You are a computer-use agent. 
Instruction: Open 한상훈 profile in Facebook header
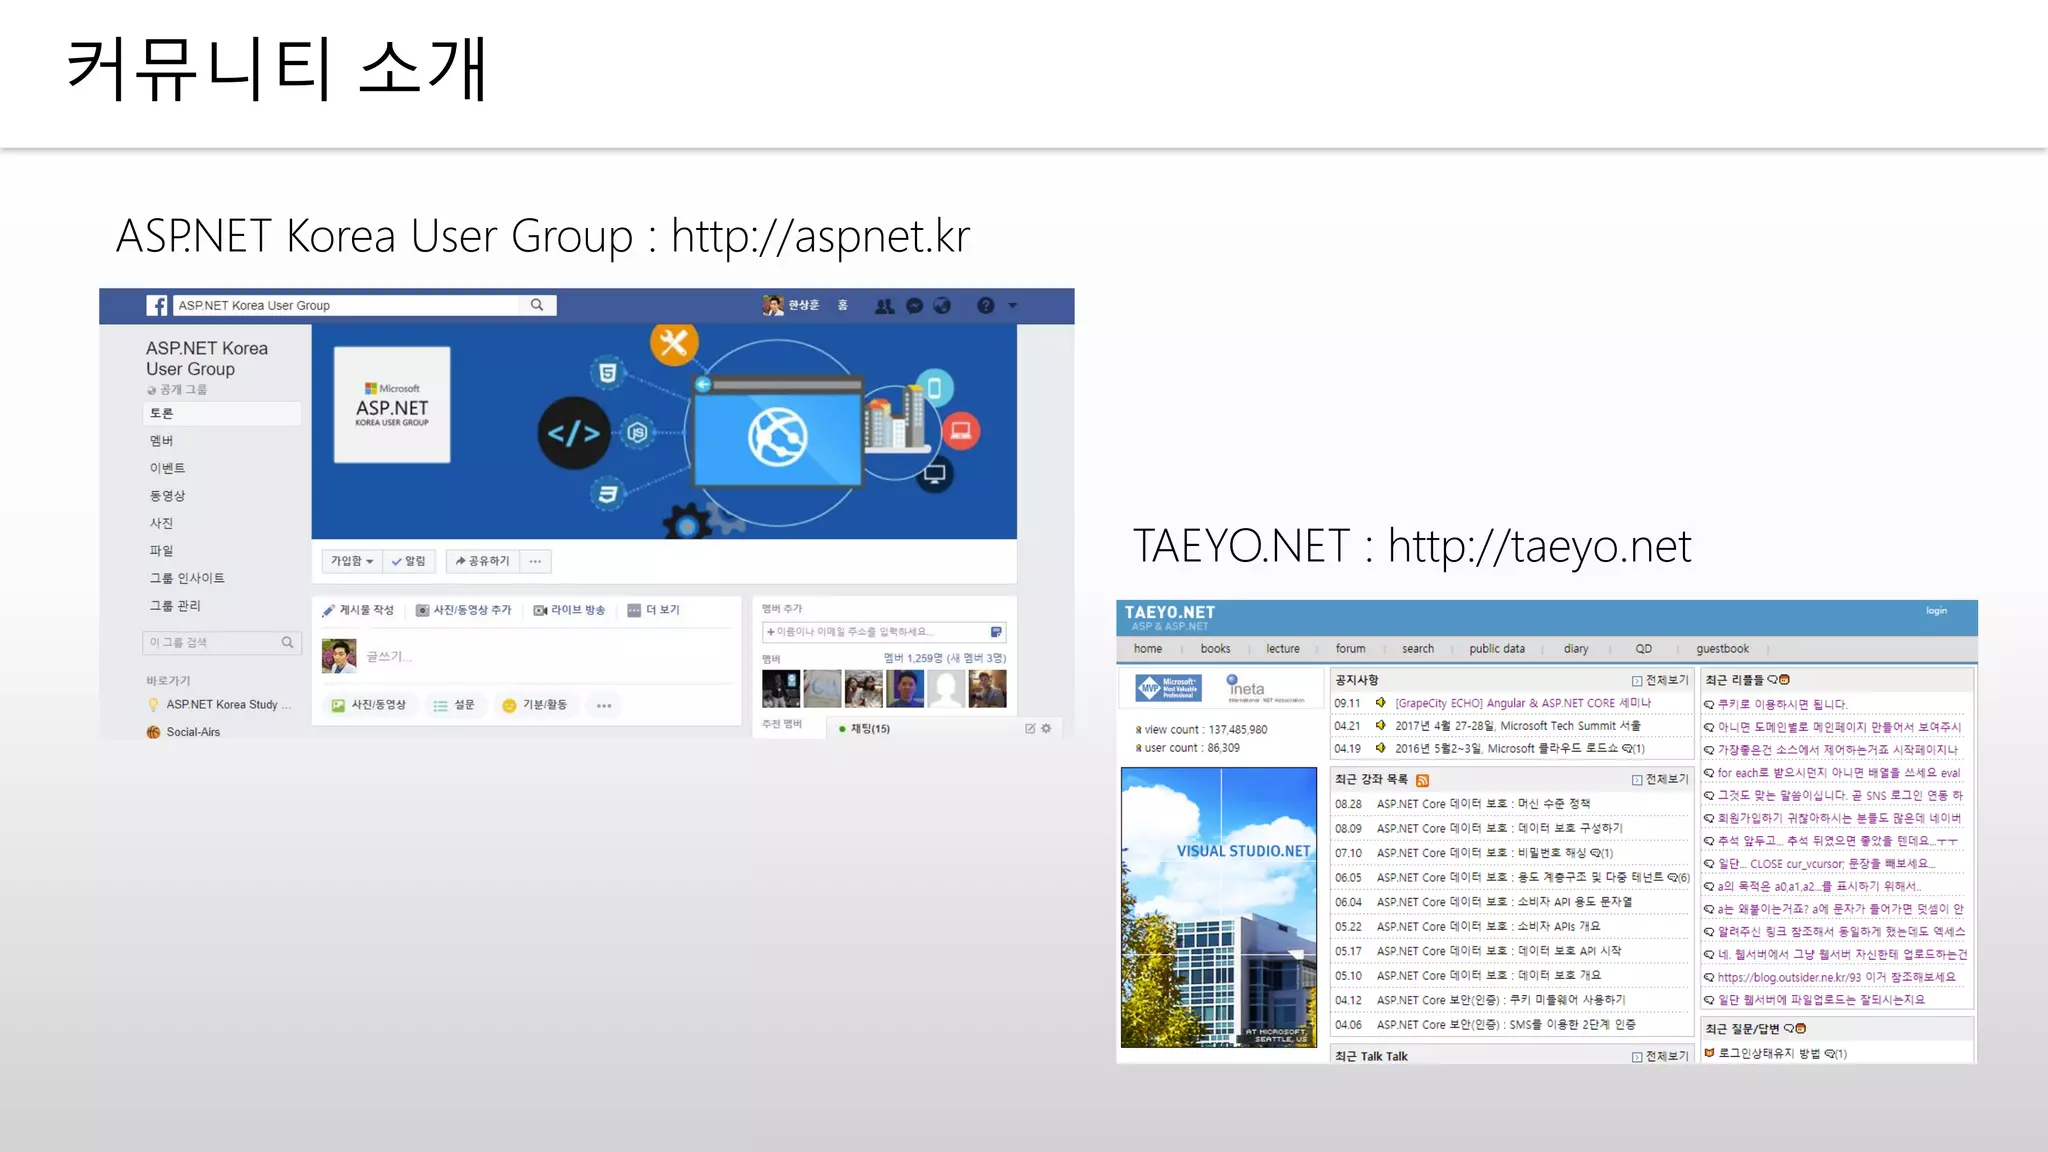pyautogui.click(x=791, y=305)
